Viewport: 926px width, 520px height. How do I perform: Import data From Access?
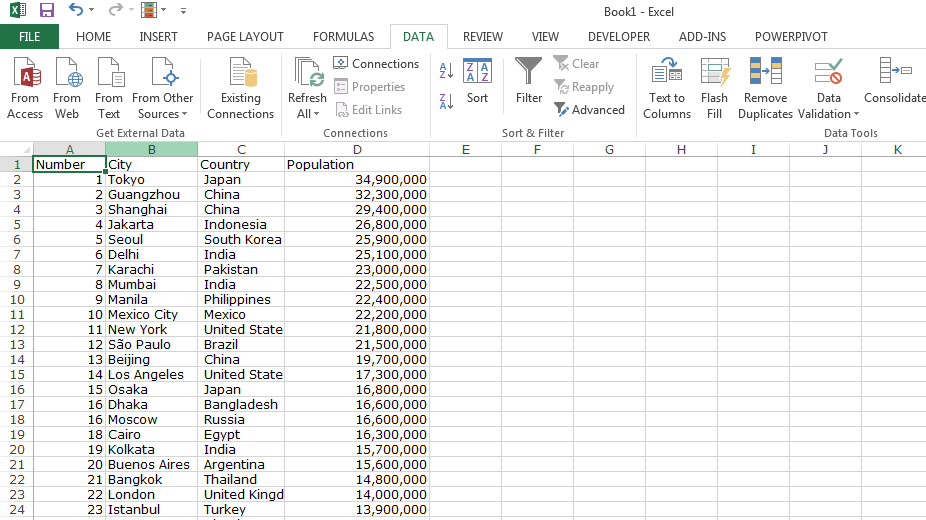(25, 89)
